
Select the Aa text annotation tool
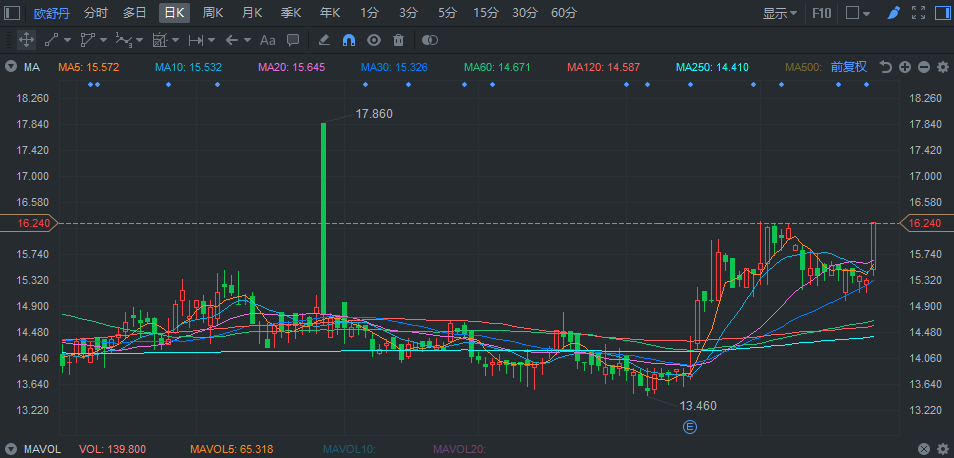pos(268,40)
